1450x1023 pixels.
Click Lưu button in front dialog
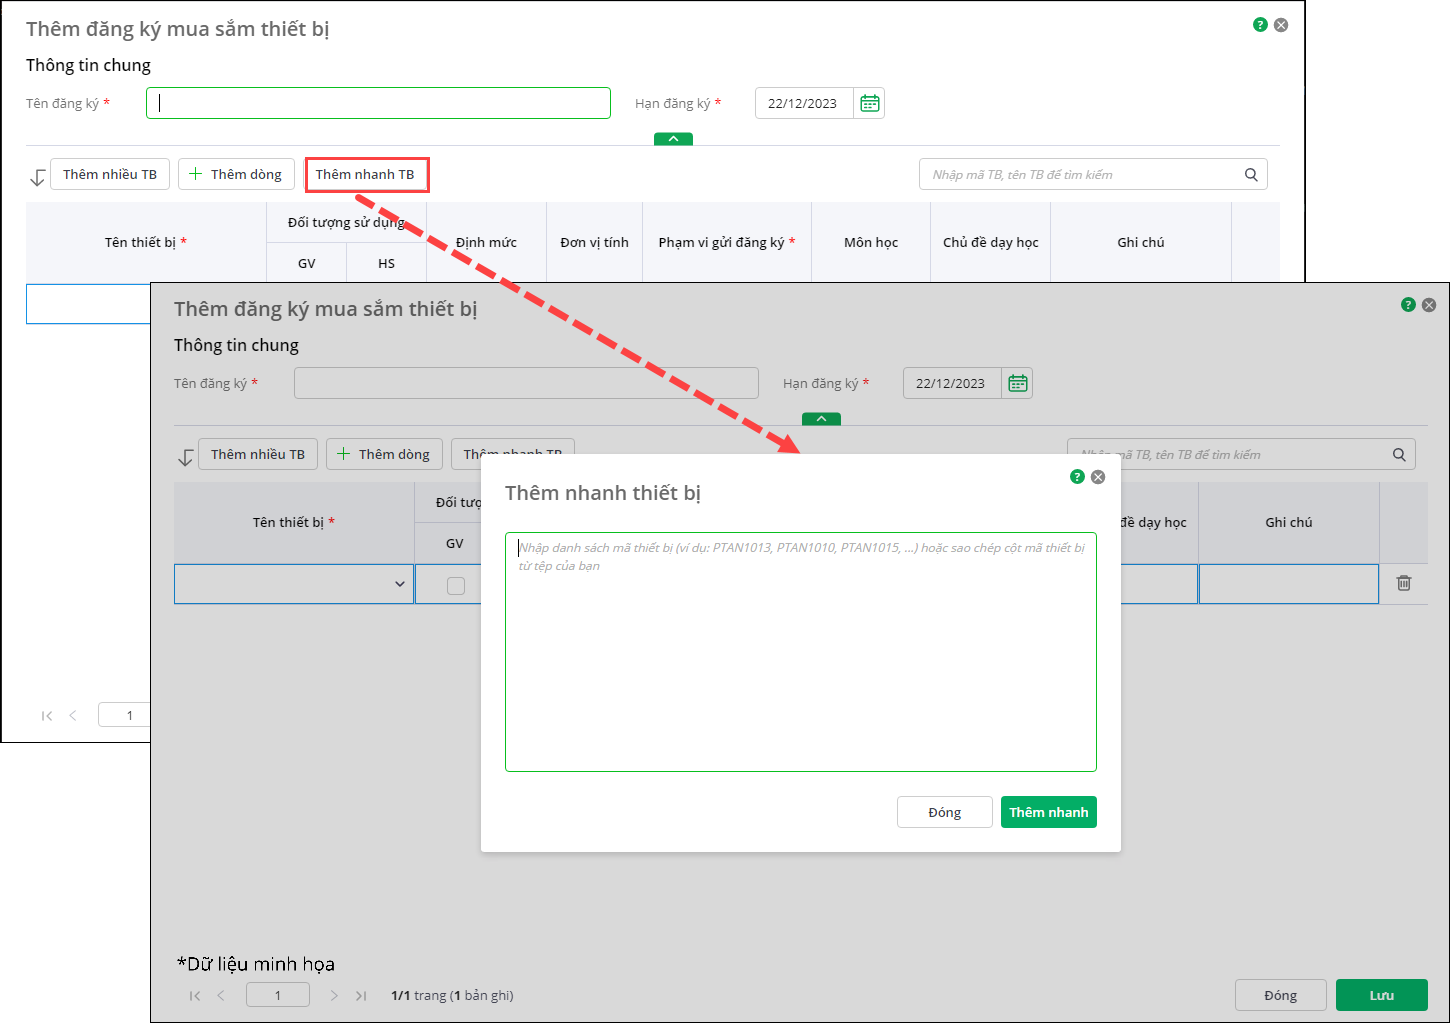pos(1382,995)
